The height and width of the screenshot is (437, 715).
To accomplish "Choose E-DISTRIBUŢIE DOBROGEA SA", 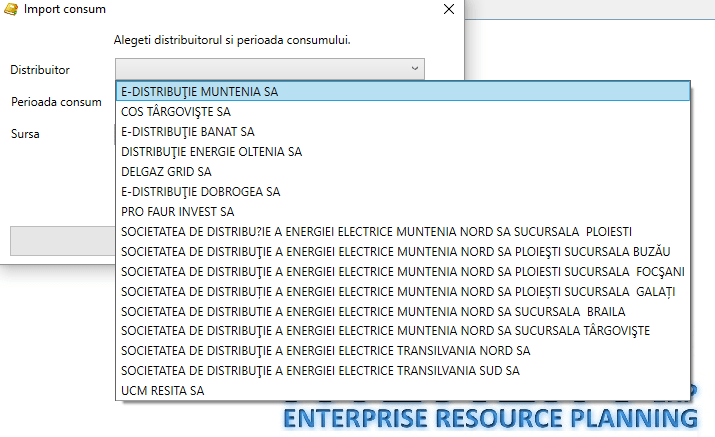I will point(403,192).
